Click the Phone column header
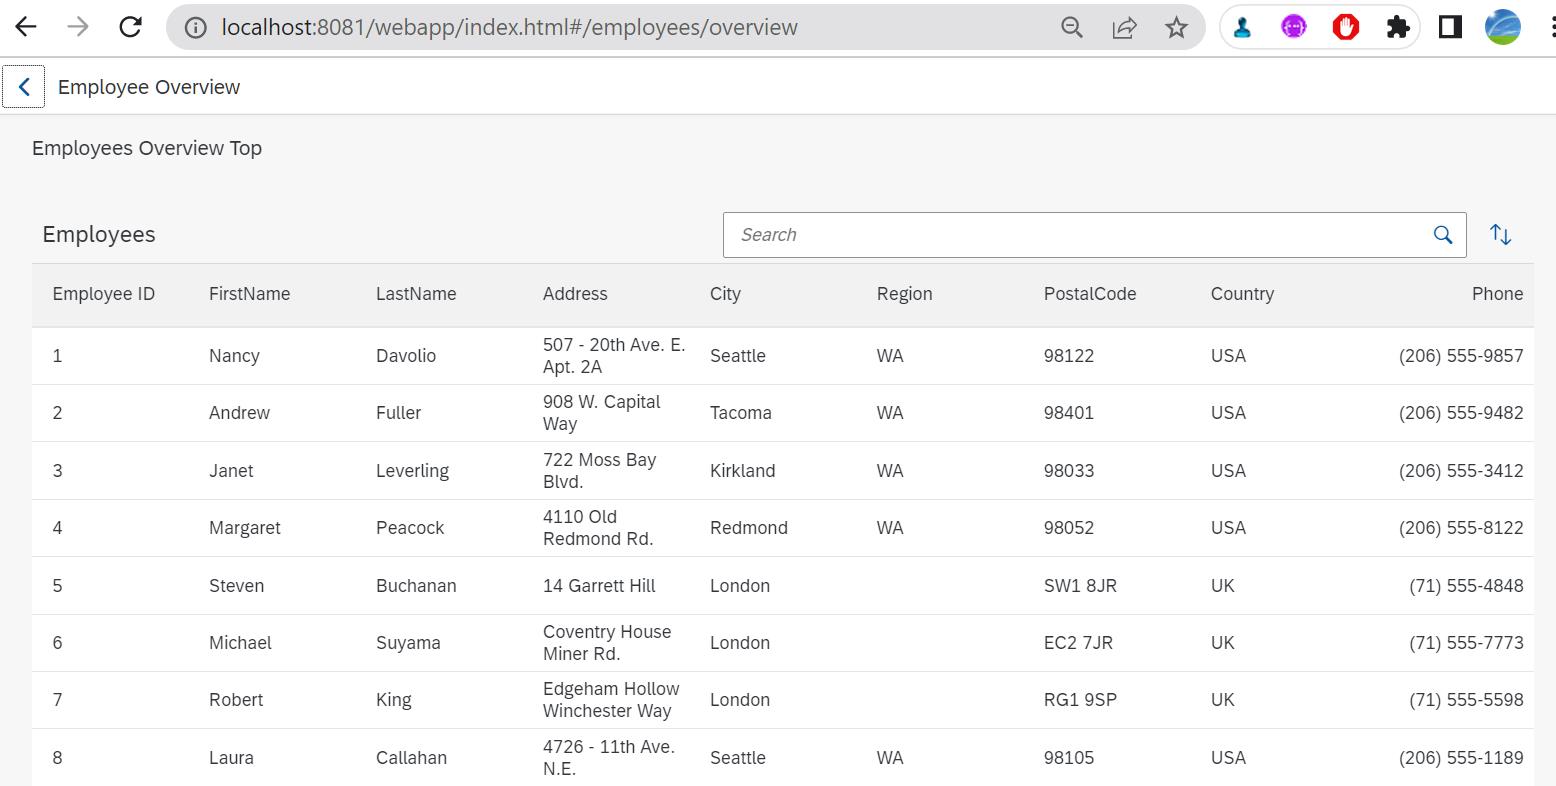1556x786 pixels. point(1497,294)
